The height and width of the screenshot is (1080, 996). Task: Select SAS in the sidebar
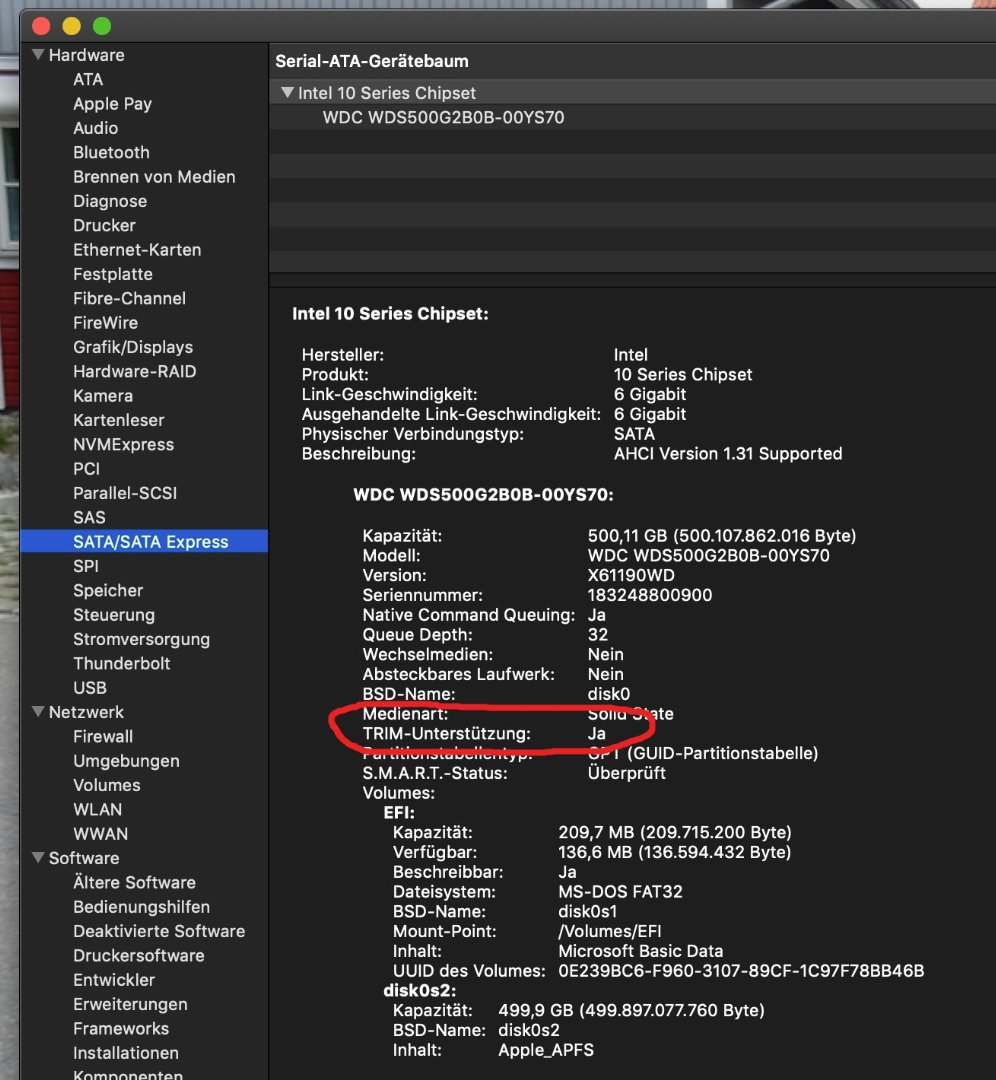tap(90, 517)
